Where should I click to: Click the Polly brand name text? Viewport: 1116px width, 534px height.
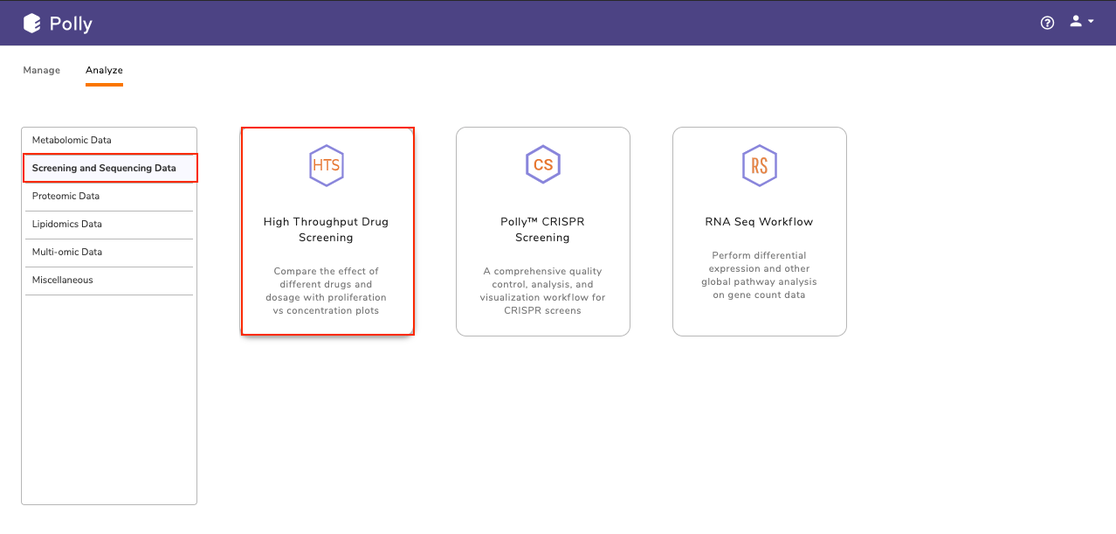click(x=70, y=24)
